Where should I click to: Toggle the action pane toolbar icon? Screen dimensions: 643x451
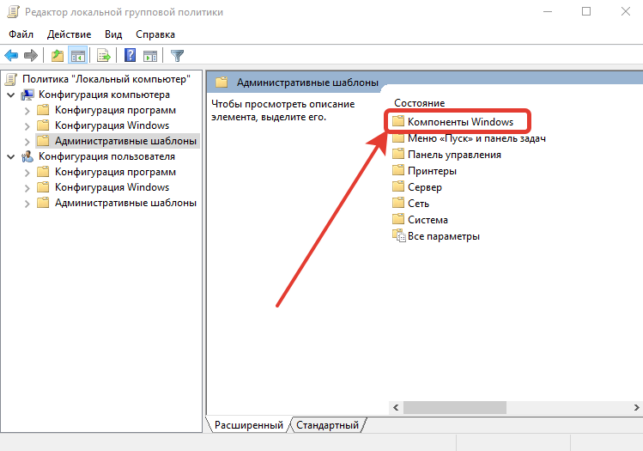(150, 55)
